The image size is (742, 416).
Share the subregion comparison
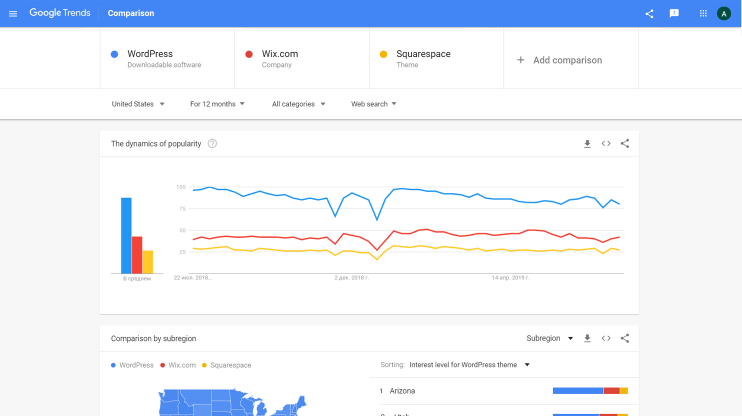(x=625, y=338)
